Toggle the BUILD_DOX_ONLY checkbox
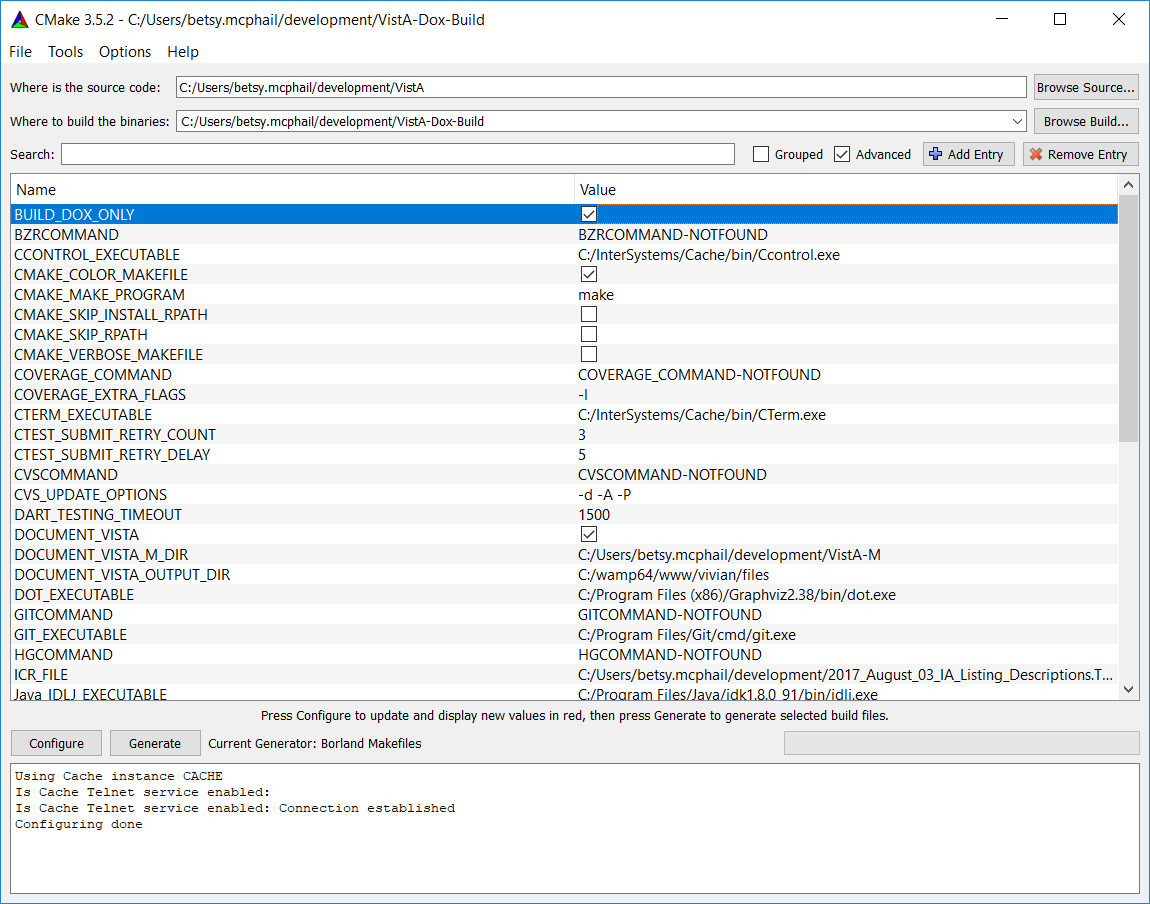The width and height of the screenshot is (1150, 904). (589, 214)
